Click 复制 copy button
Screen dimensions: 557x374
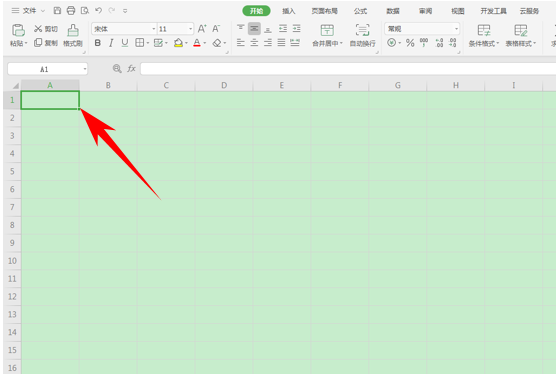(x=46, y=43)
